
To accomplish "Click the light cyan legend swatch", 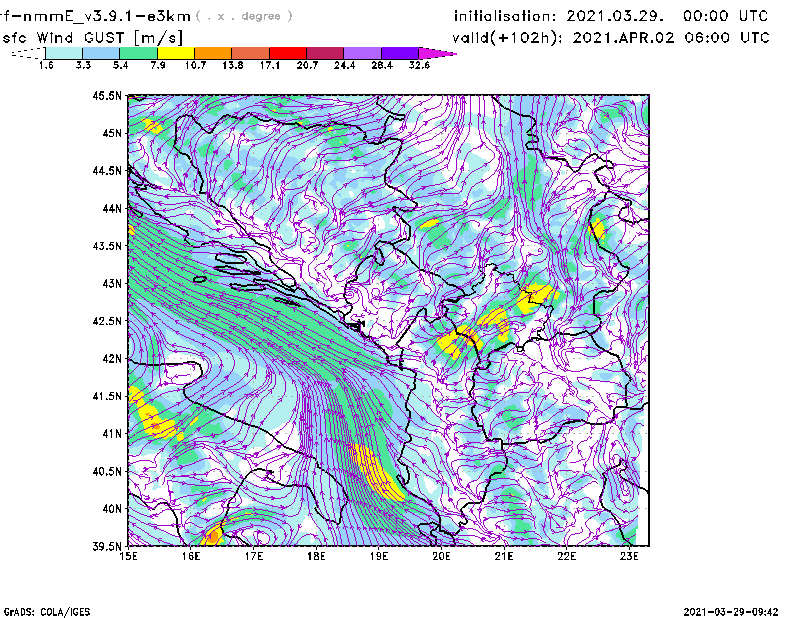I will coord(64,53).
